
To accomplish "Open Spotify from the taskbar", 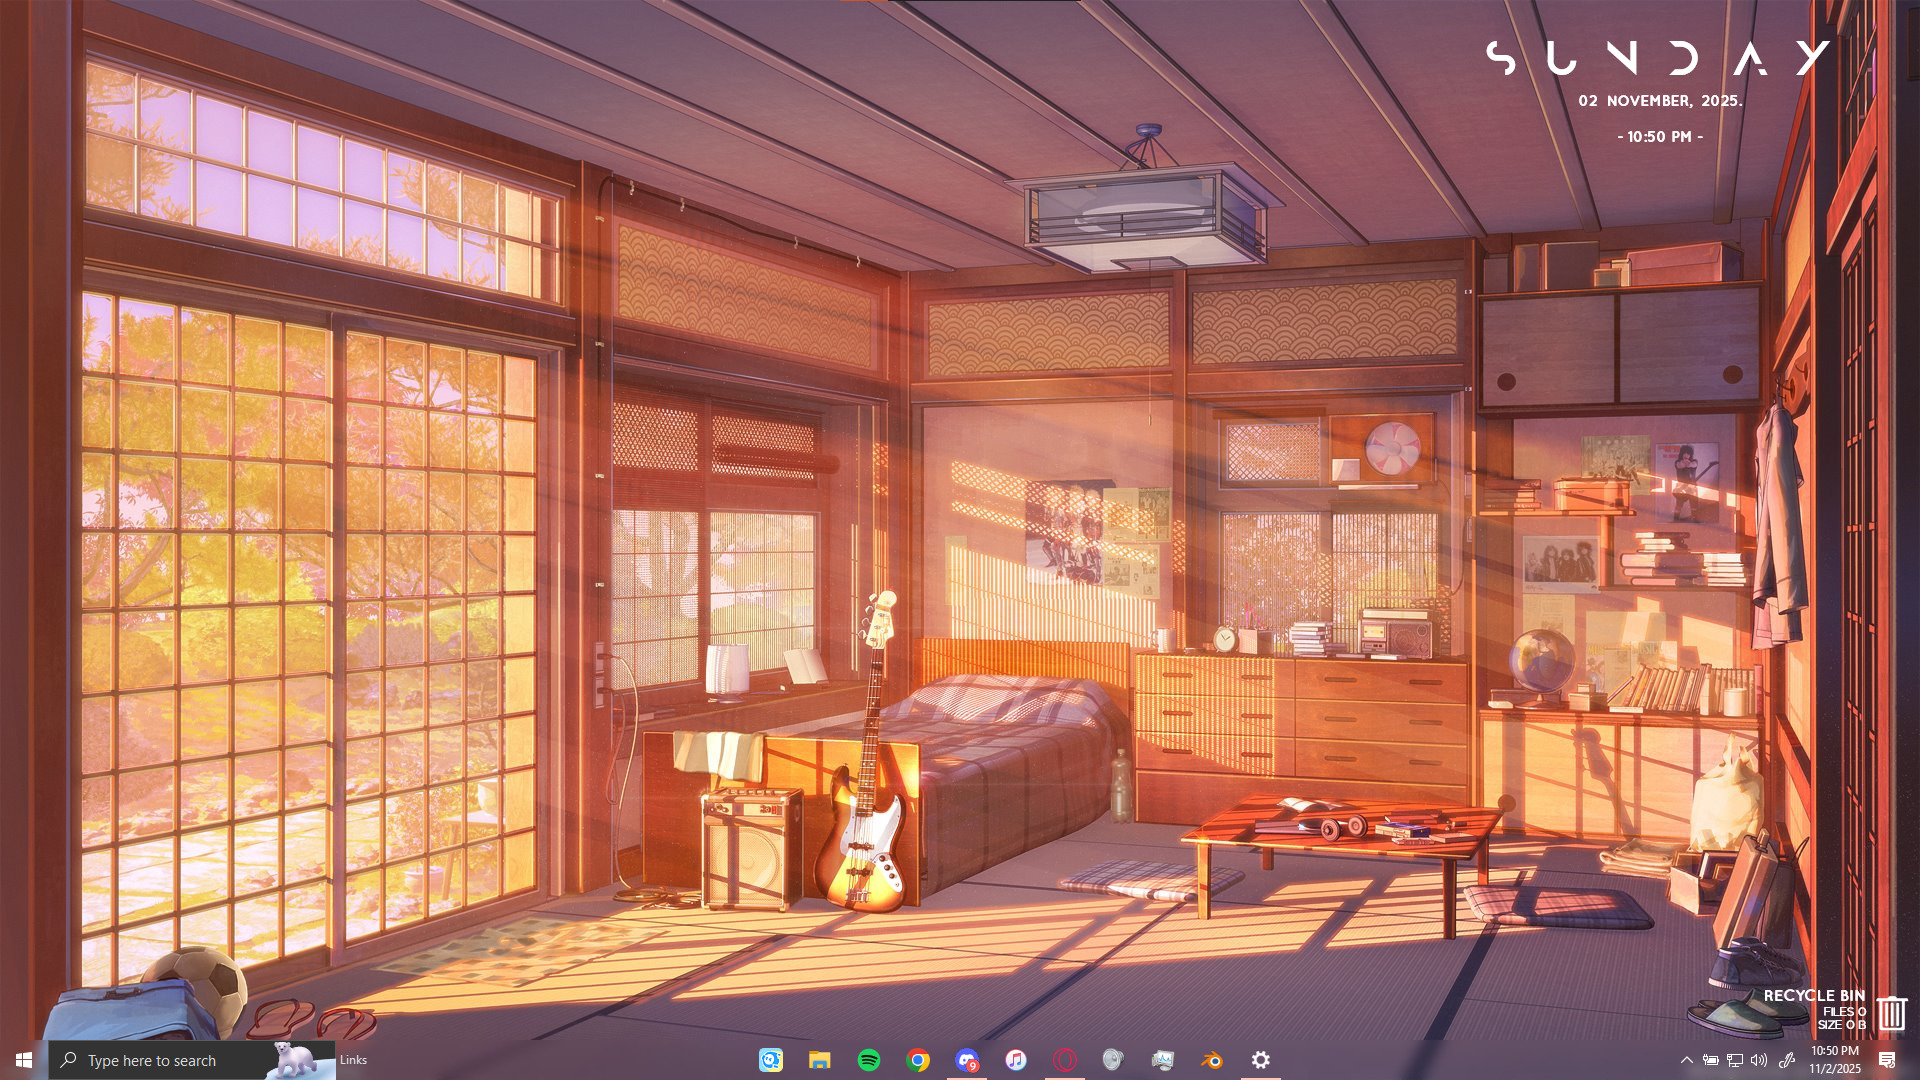I will point(869,1060).
